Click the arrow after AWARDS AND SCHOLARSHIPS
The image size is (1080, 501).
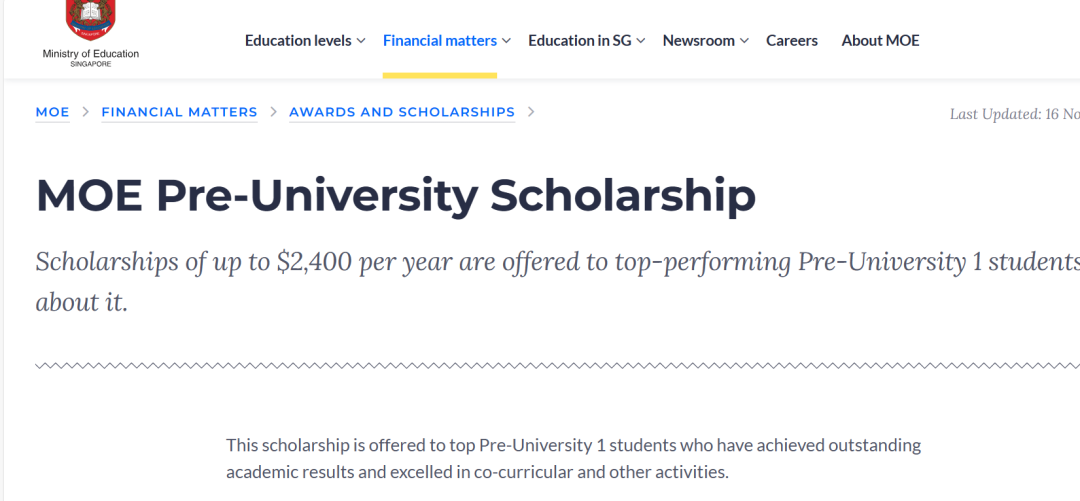(530, 112)
